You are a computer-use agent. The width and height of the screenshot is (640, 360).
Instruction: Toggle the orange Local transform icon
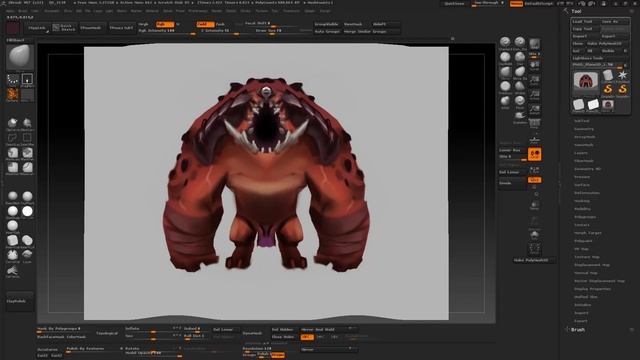coord(534,154)
